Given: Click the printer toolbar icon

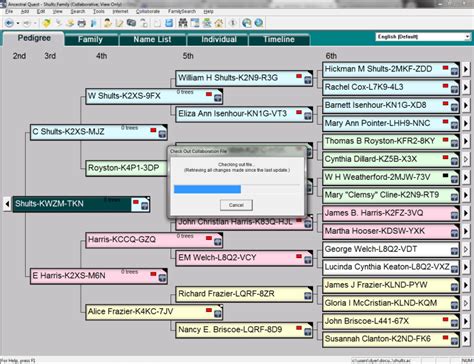Looking at the screenshot, I should click(x=82, y=23).
